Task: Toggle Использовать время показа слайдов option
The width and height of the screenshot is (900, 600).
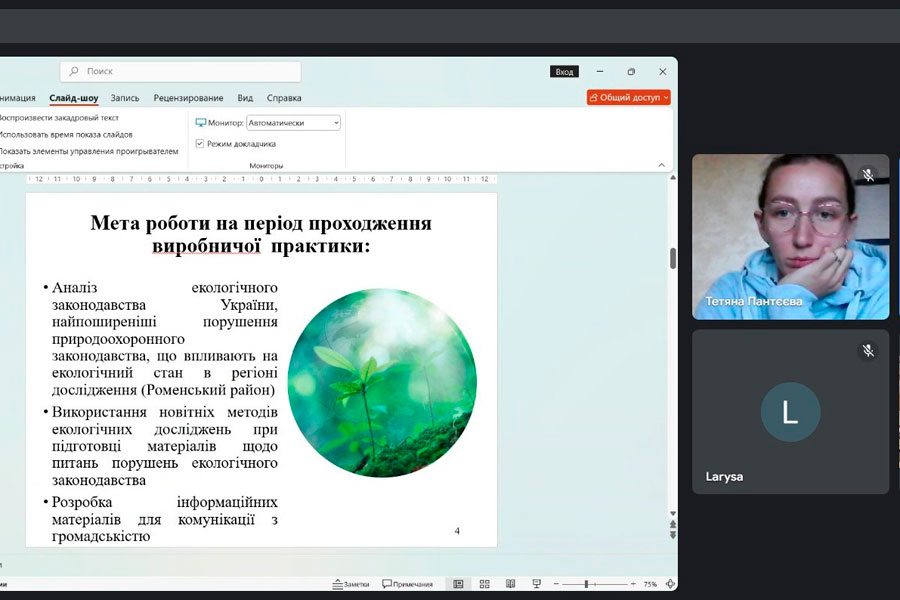Action: coord(66,134)
